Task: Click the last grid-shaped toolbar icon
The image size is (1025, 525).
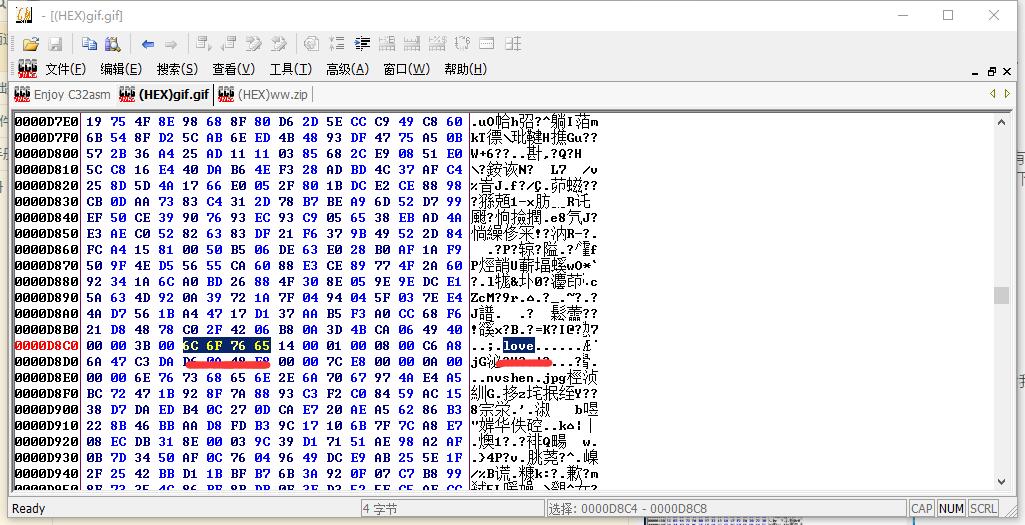Action: click(x=513, y=44)
